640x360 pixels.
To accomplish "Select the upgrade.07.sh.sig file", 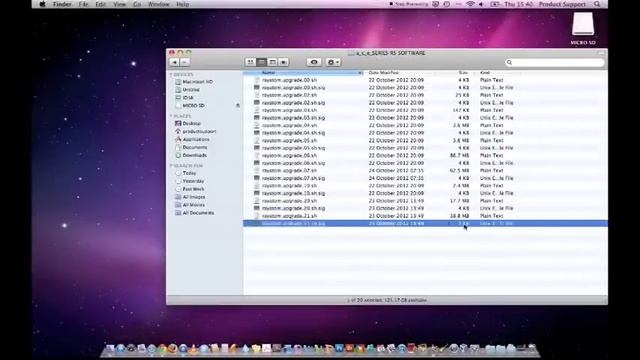I will point(425,178).
